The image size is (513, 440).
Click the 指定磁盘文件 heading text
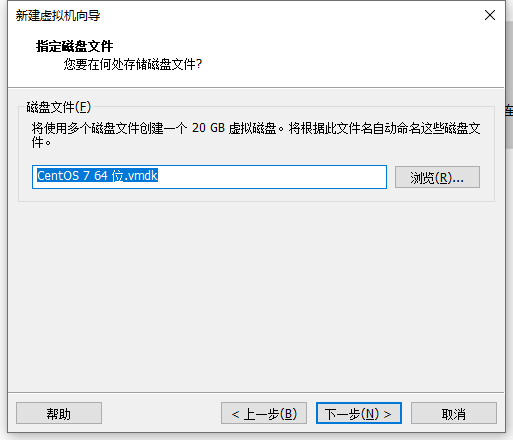pos(75,46)
